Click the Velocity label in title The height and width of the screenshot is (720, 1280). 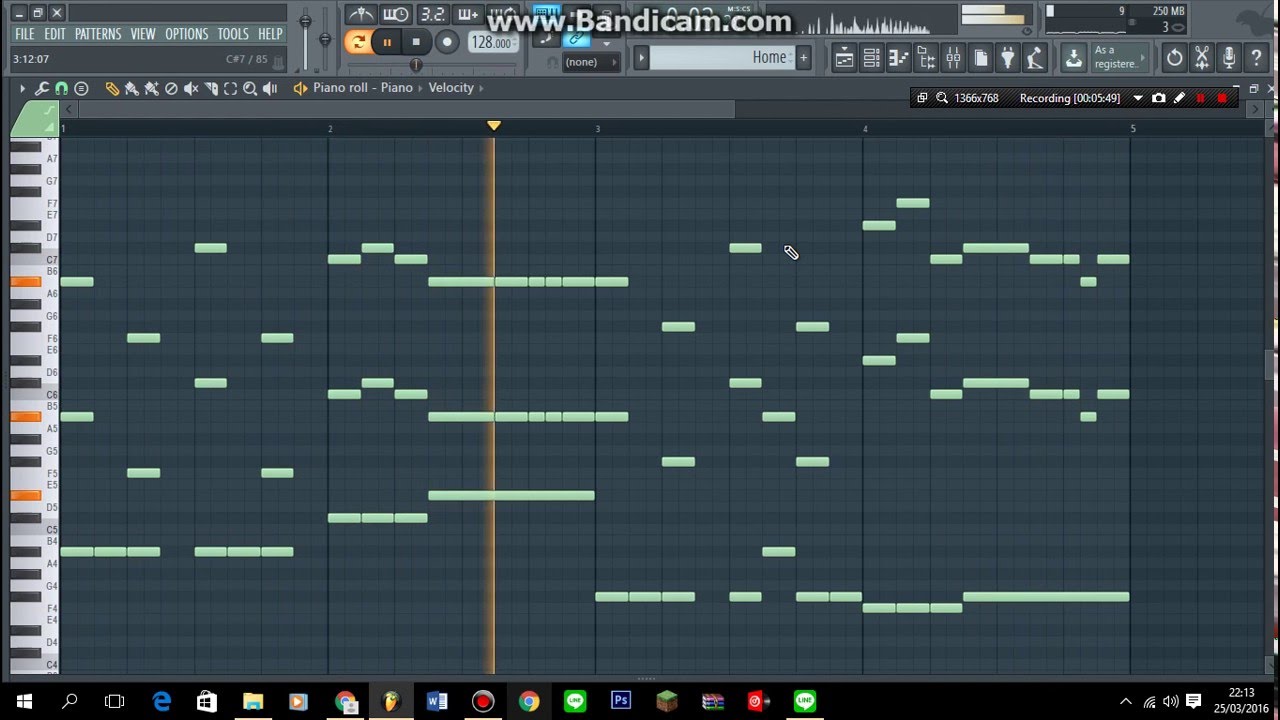451,88
